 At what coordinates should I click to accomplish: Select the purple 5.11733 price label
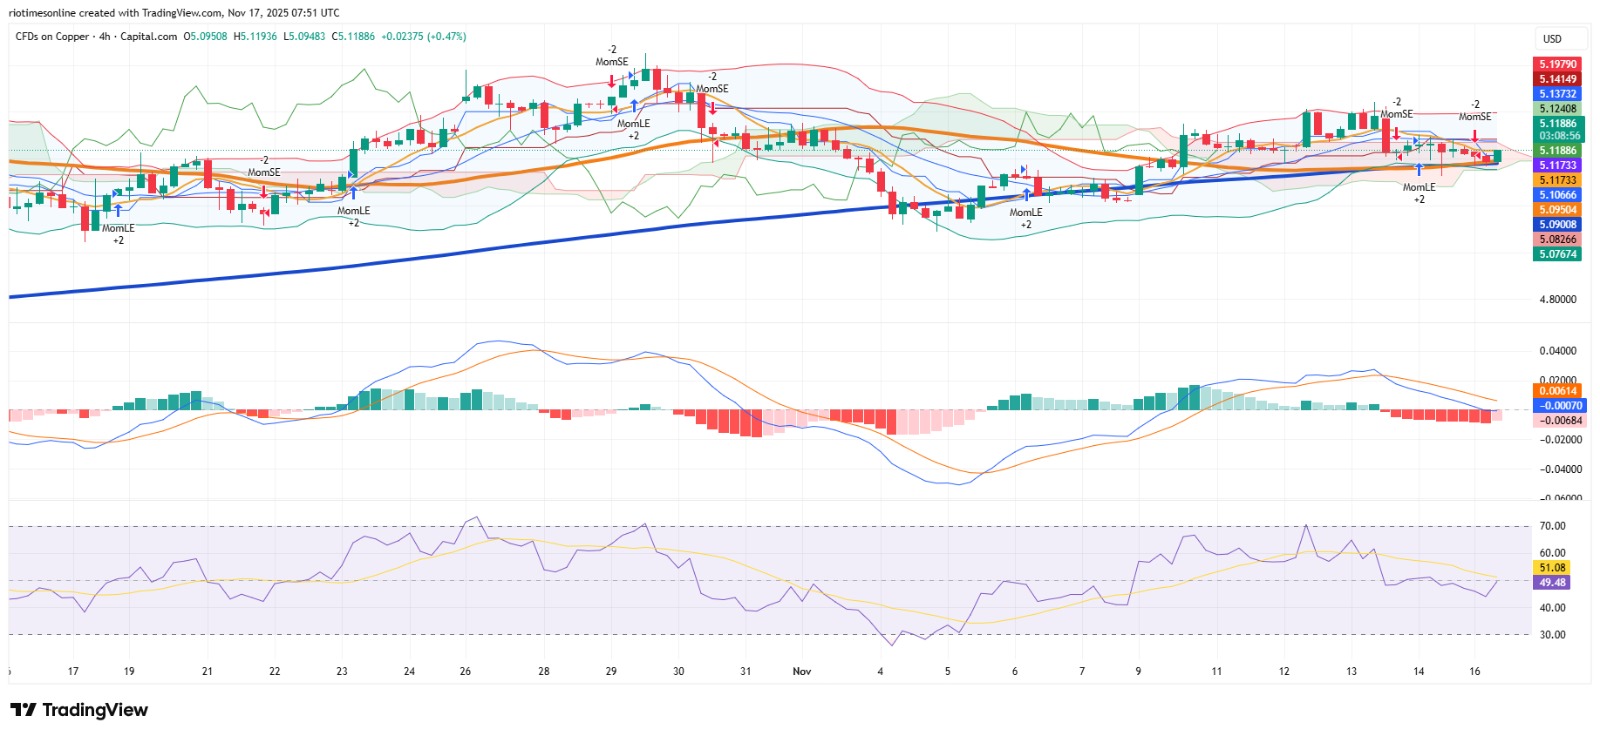click(x=1557, y=166)
